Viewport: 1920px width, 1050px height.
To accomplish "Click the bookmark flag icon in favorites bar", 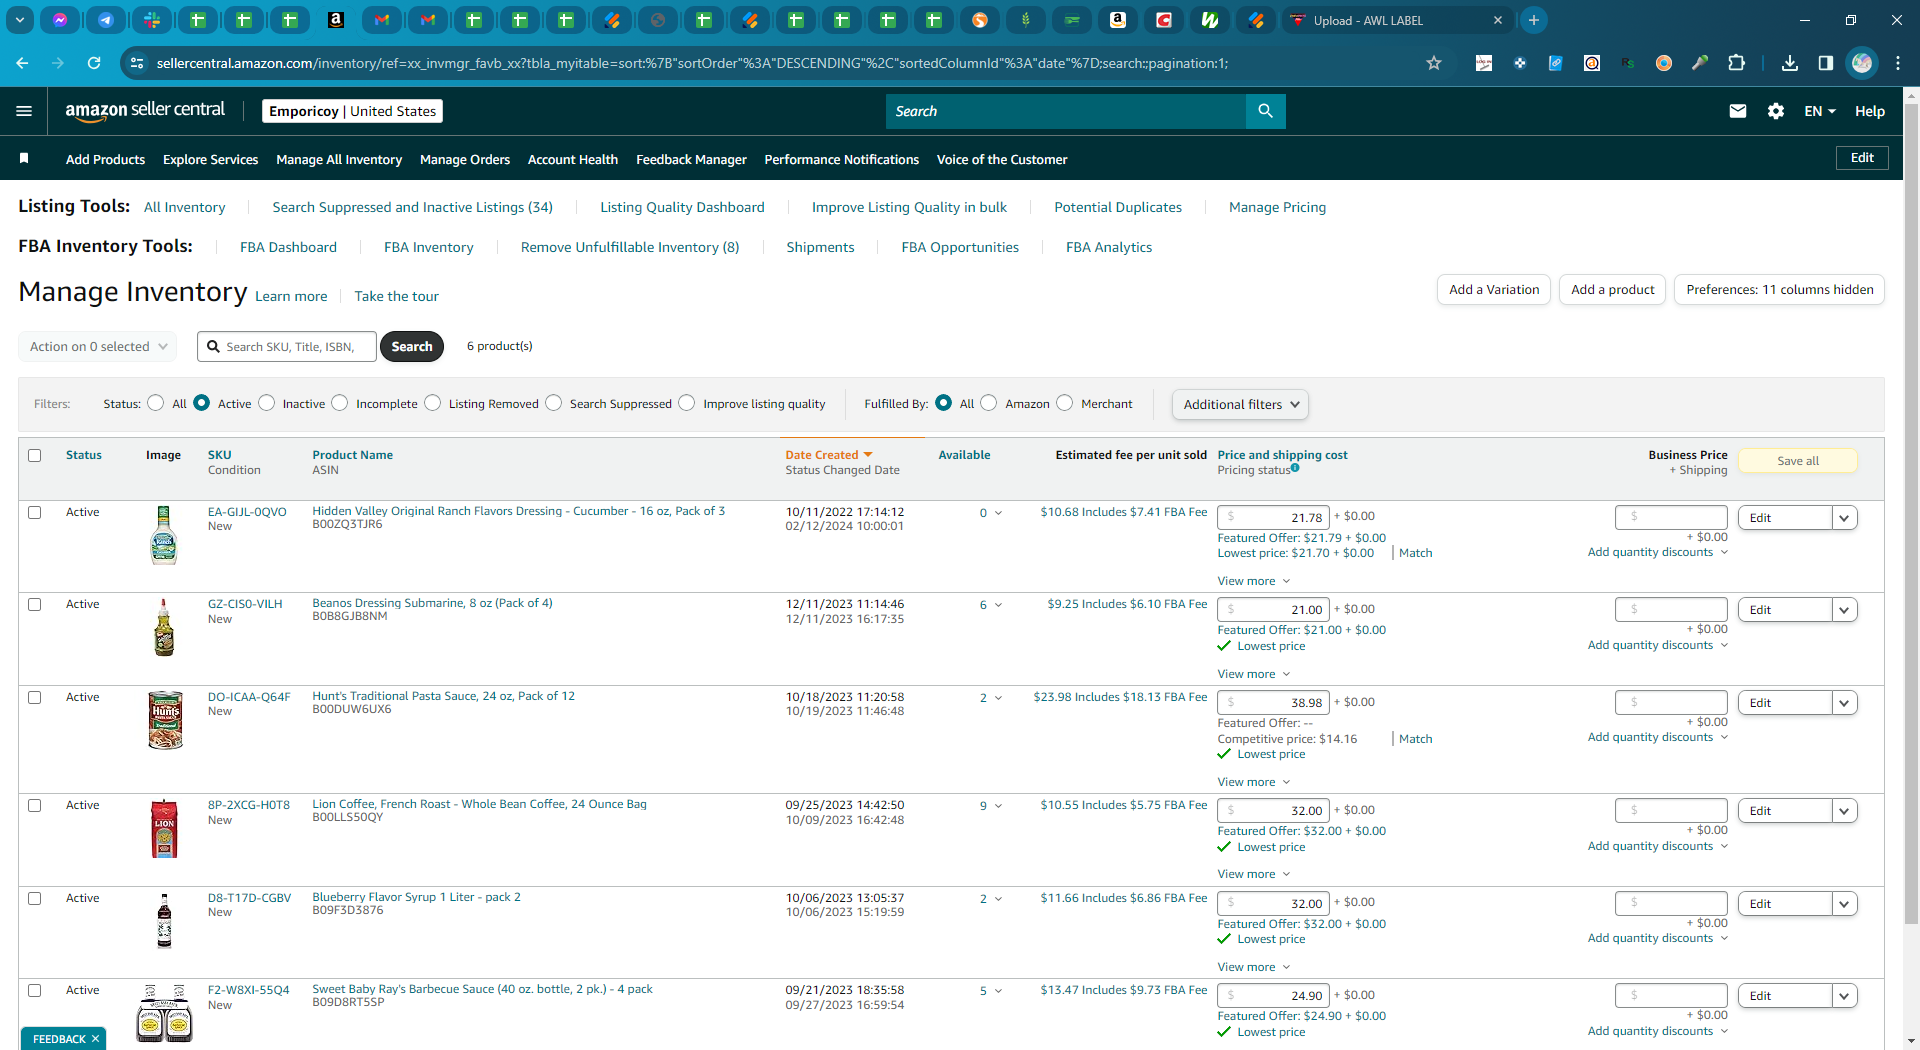I will point(24,158).
